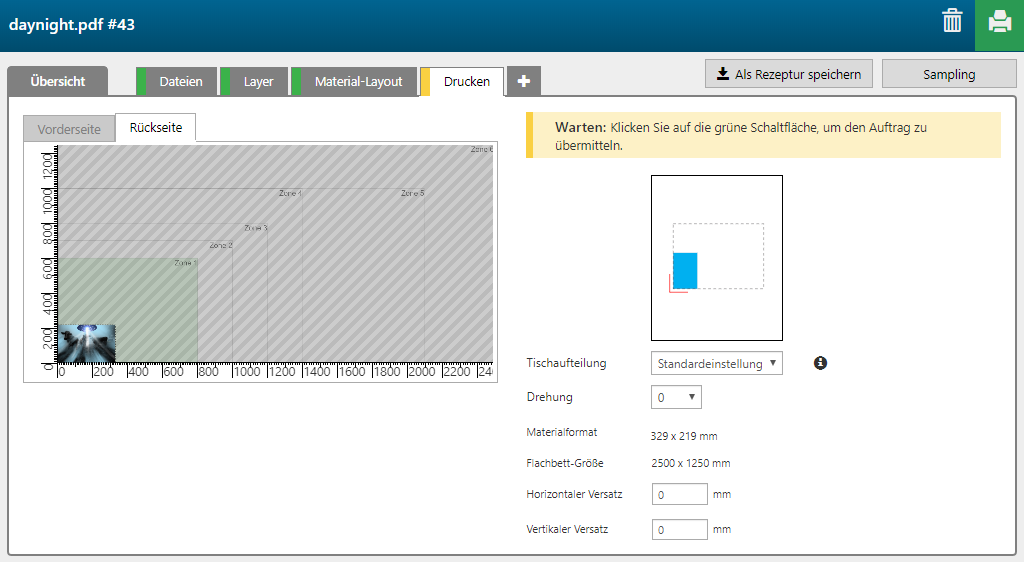This screenshot has width=1024, height=562.
Task: Show the Vorderseite preview tab
Action: tap(69, 129)
